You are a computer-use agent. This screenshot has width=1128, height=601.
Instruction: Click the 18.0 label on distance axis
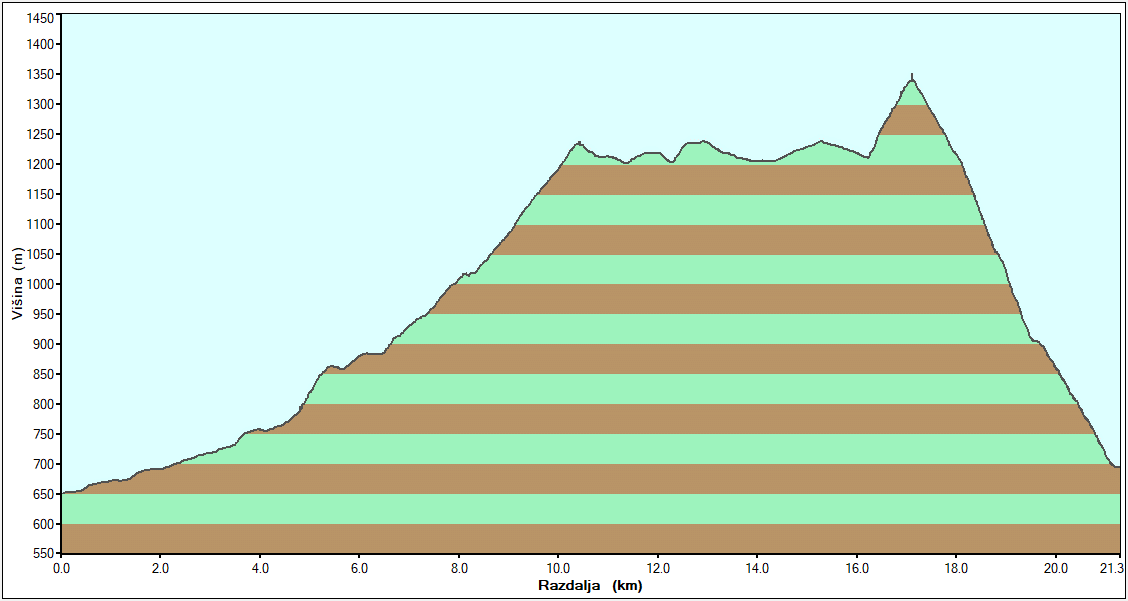(x=956, y=568)
